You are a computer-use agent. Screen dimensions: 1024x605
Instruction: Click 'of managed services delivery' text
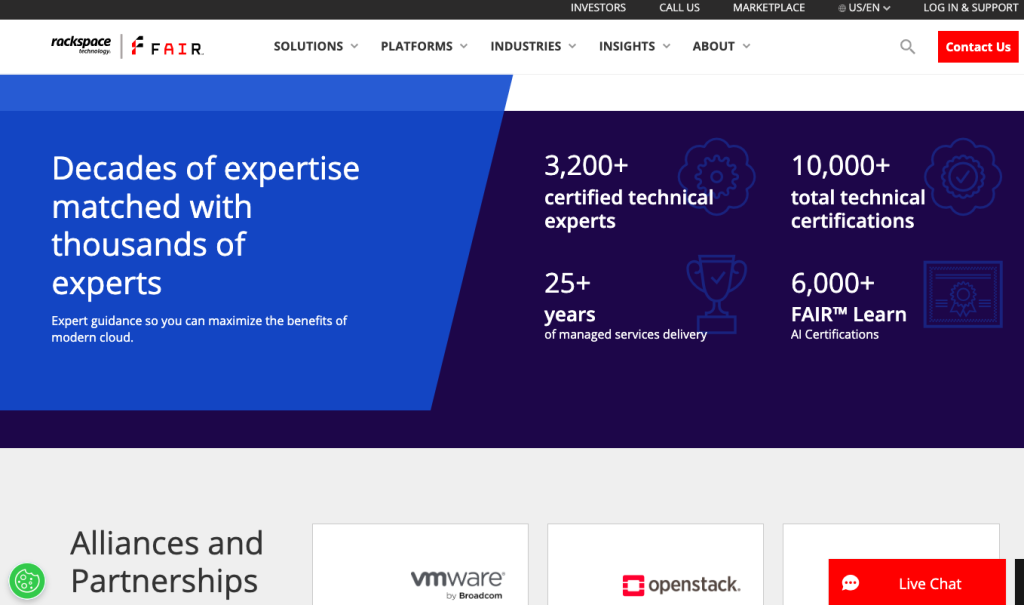[x=626, y=335]
